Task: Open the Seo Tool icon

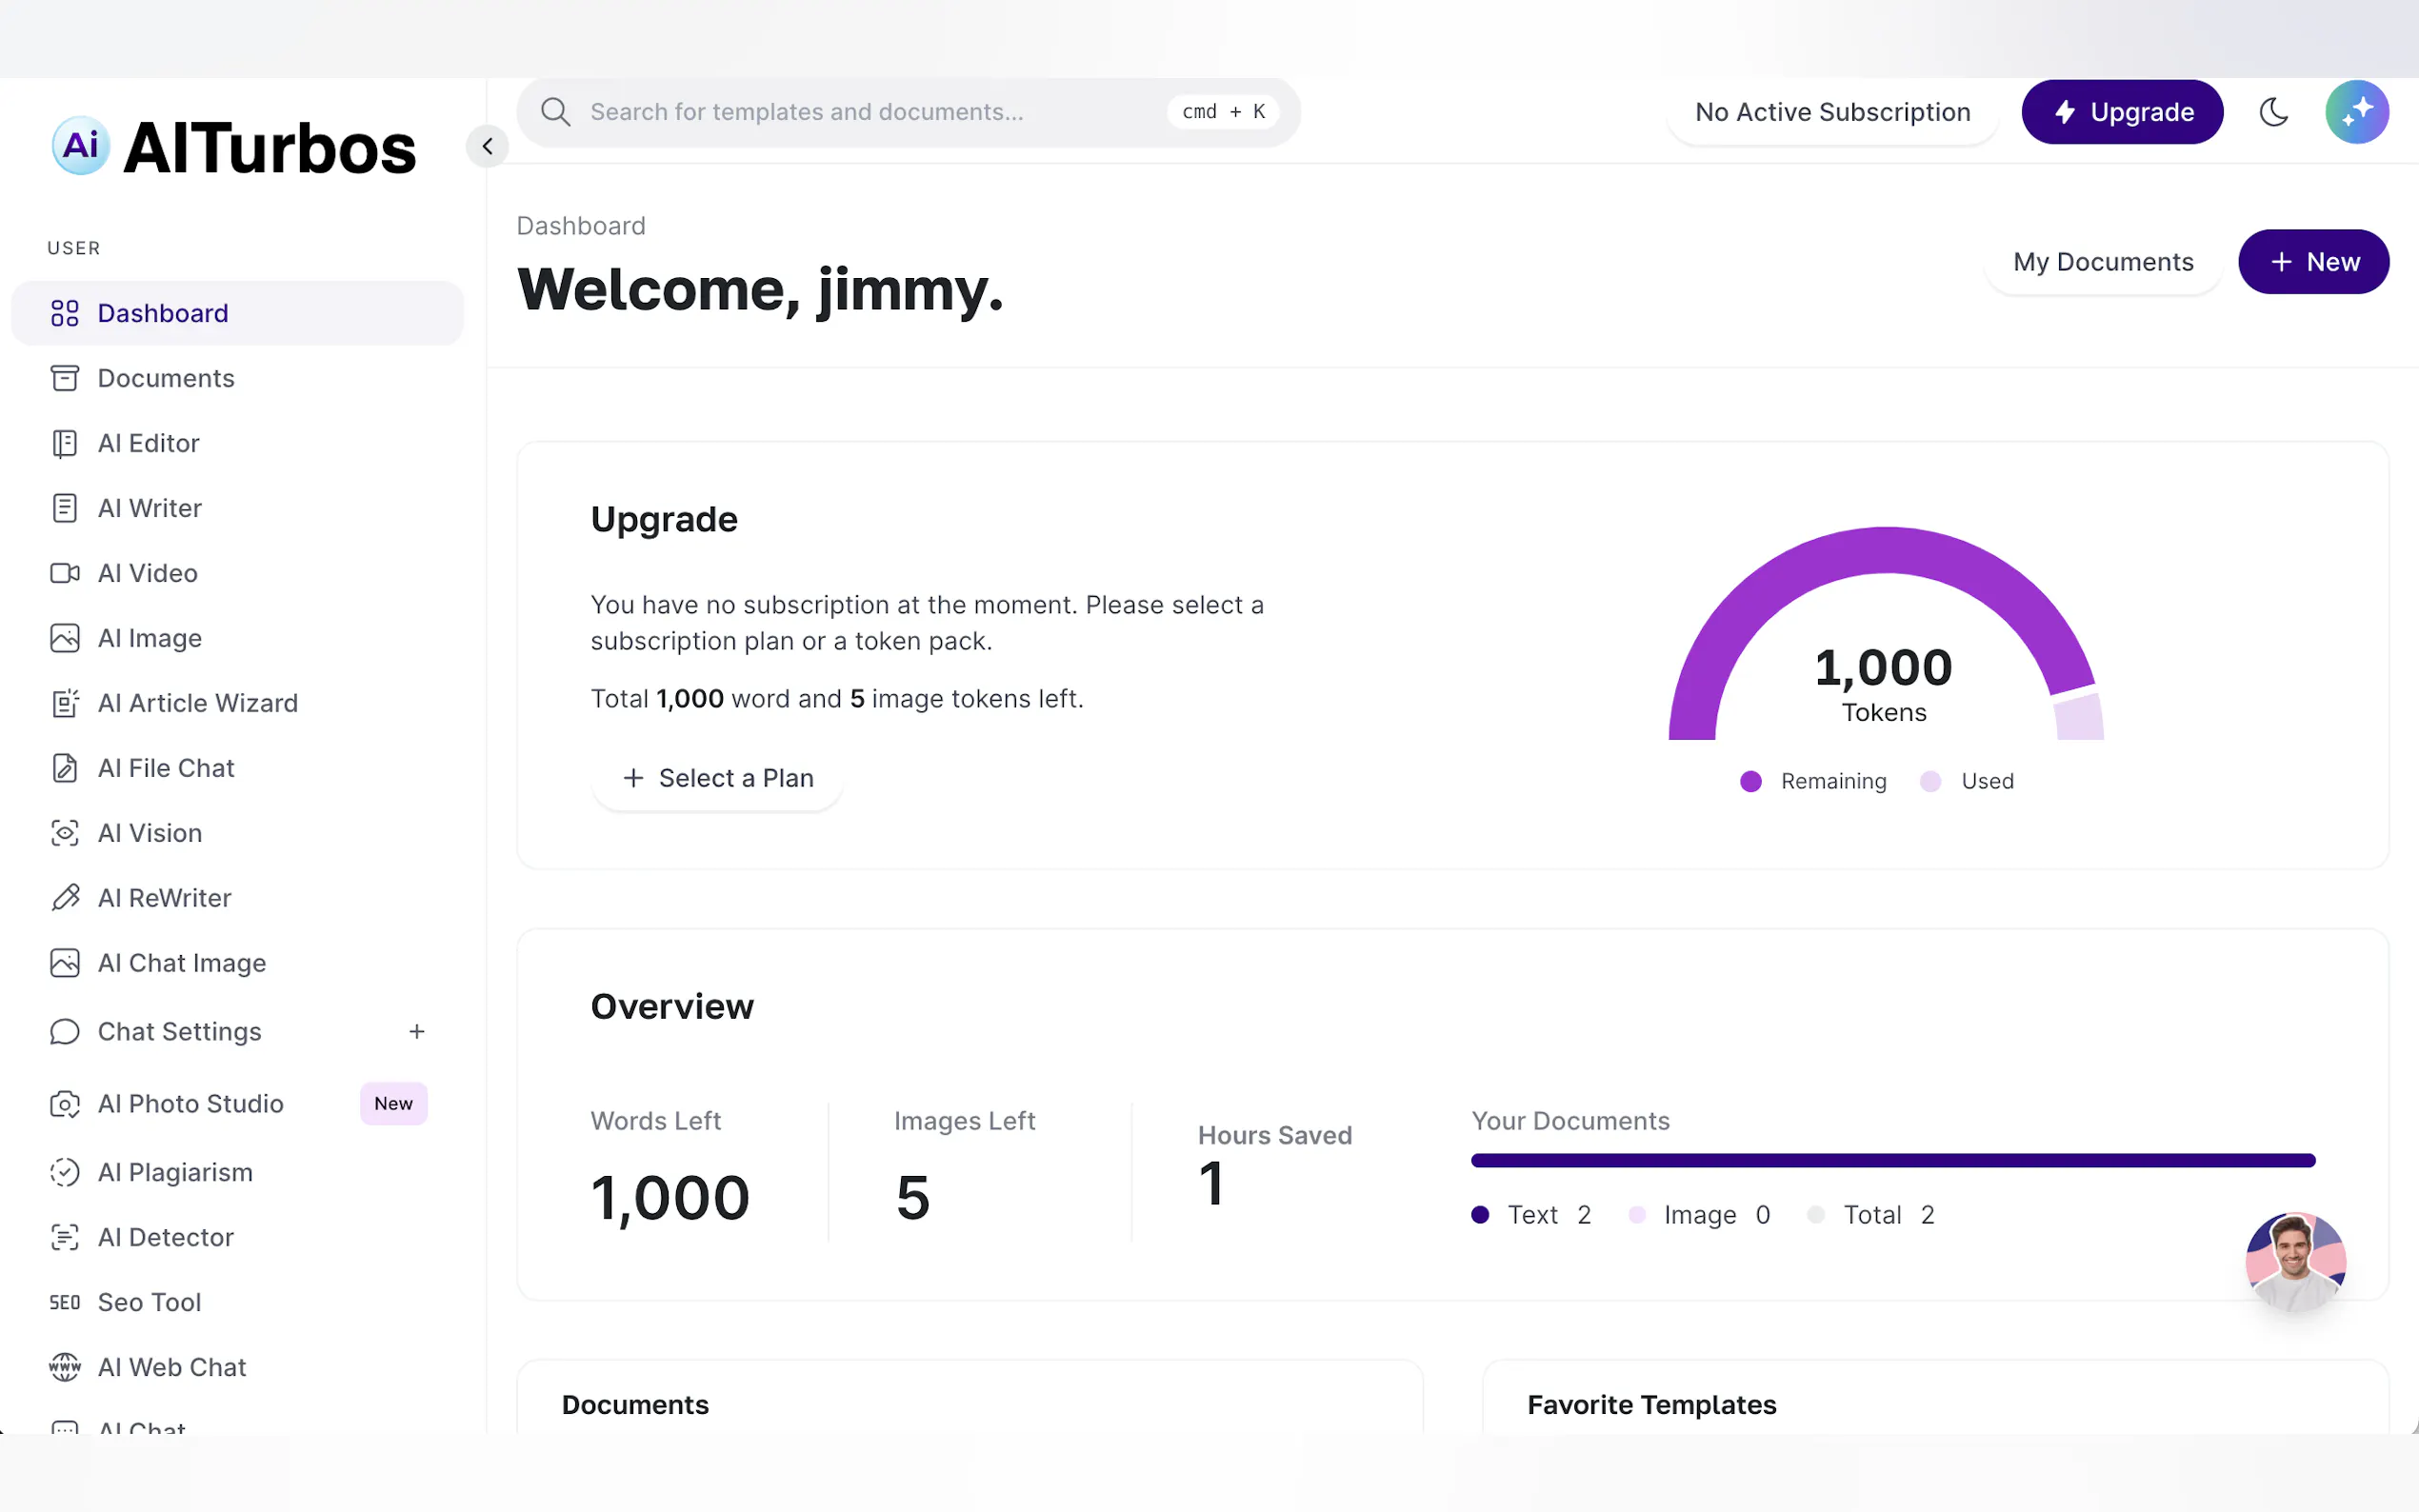Action: point(65,1302)
